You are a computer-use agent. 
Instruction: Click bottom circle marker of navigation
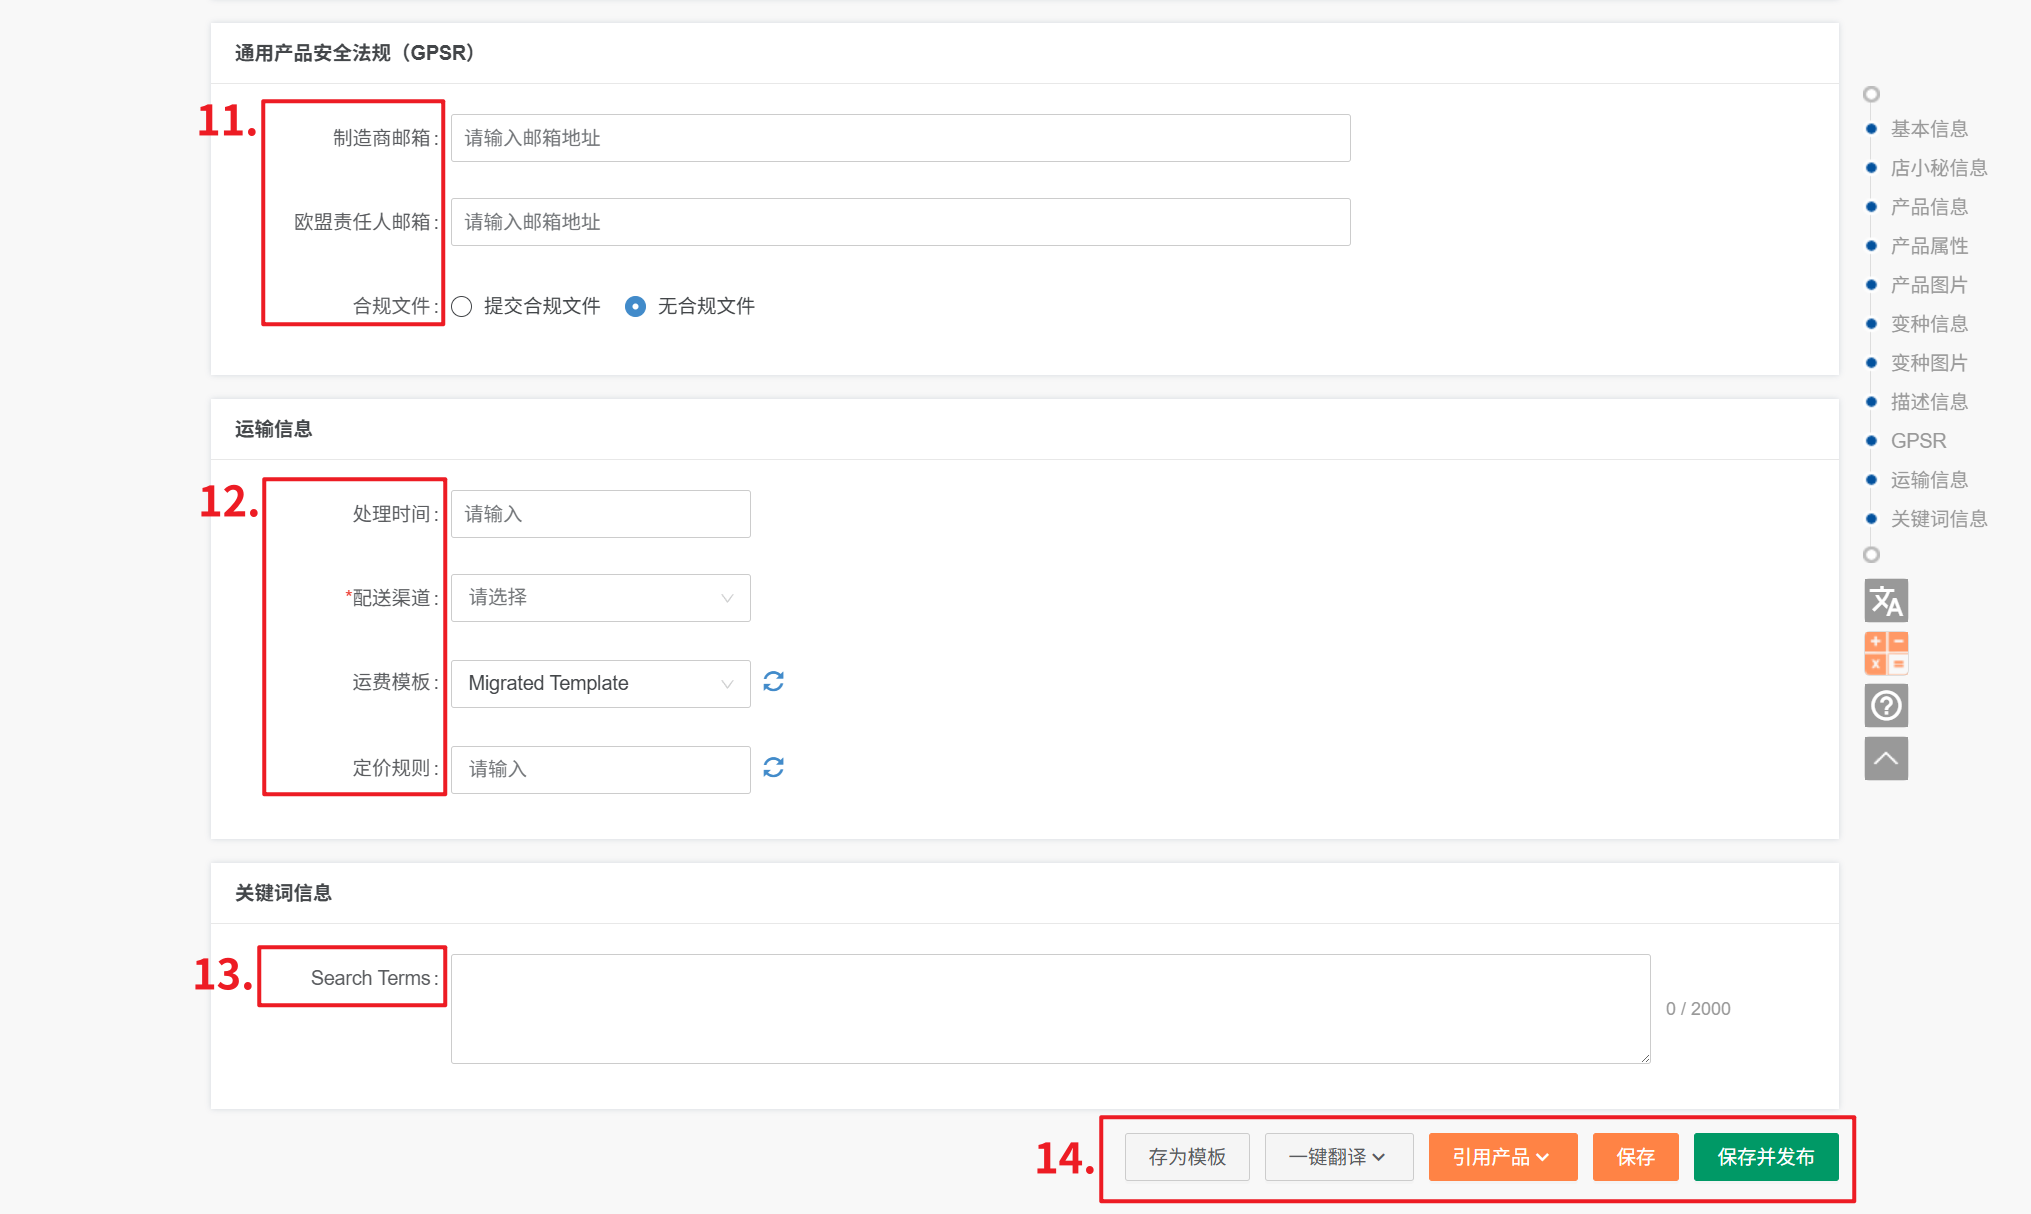pyautogui.click(x=1871, y=555)
